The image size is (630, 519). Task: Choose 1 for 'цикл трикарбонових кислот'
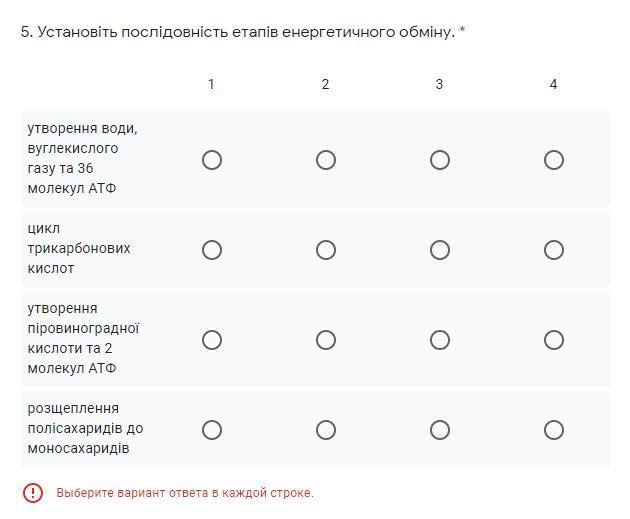[212, 250]
